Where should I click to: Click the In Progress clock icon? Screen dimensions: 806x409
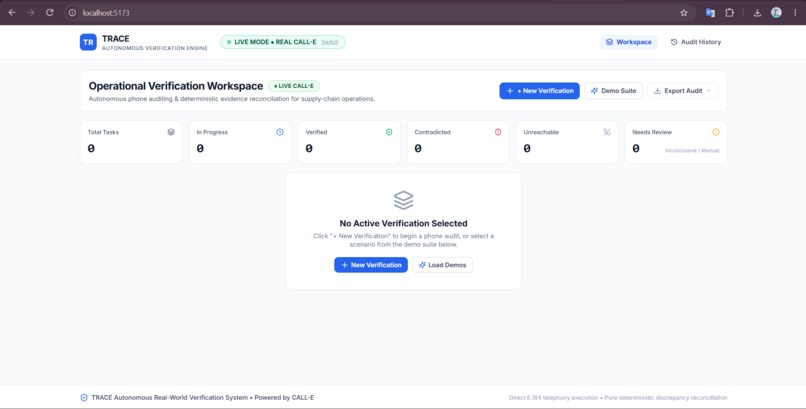click(x=280, y=132)
